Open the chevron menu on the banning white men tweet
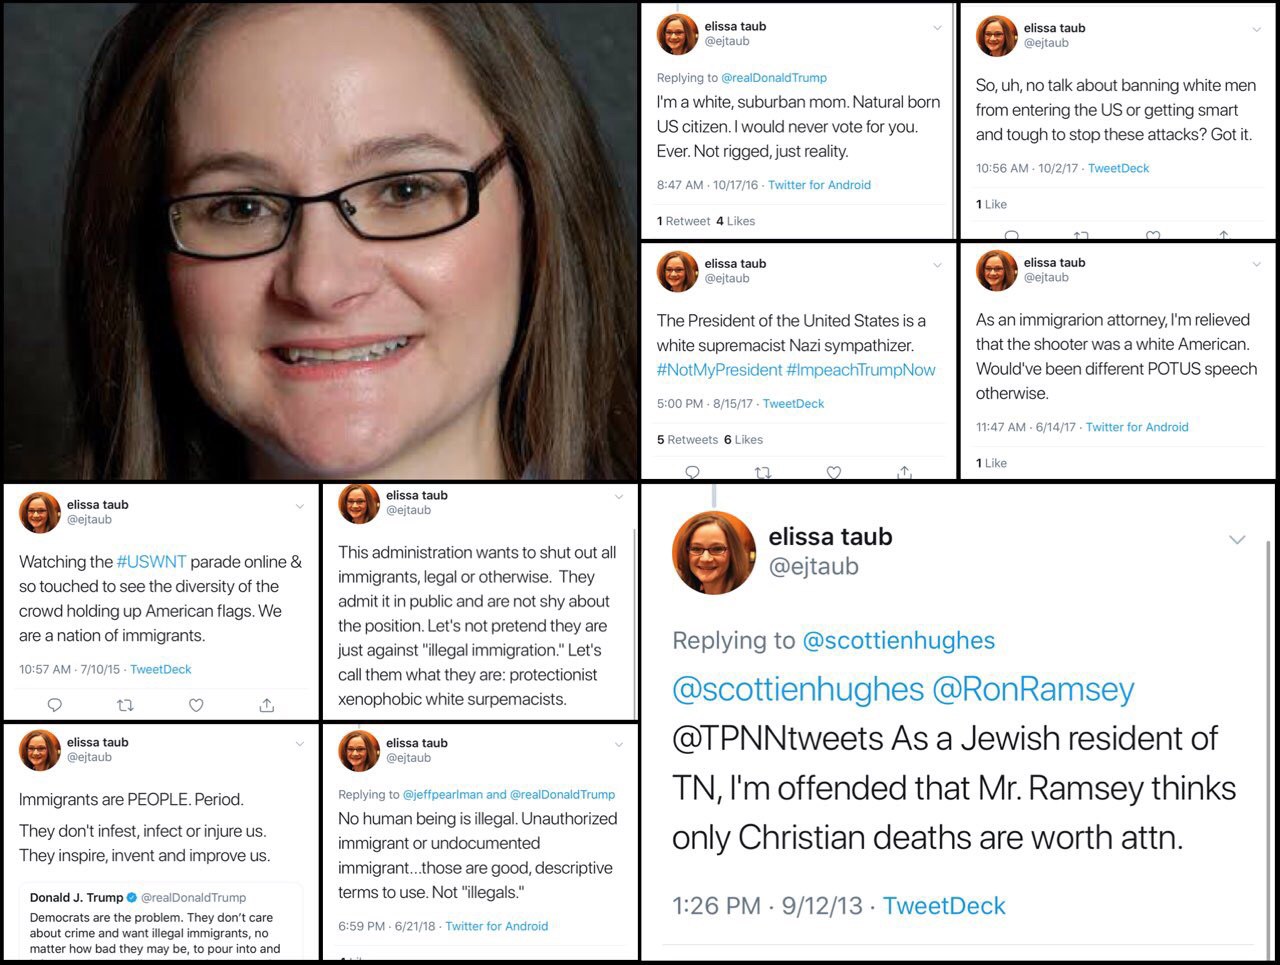The height and width of the screenshot is (965, 1280). [x=1257, y=30]
